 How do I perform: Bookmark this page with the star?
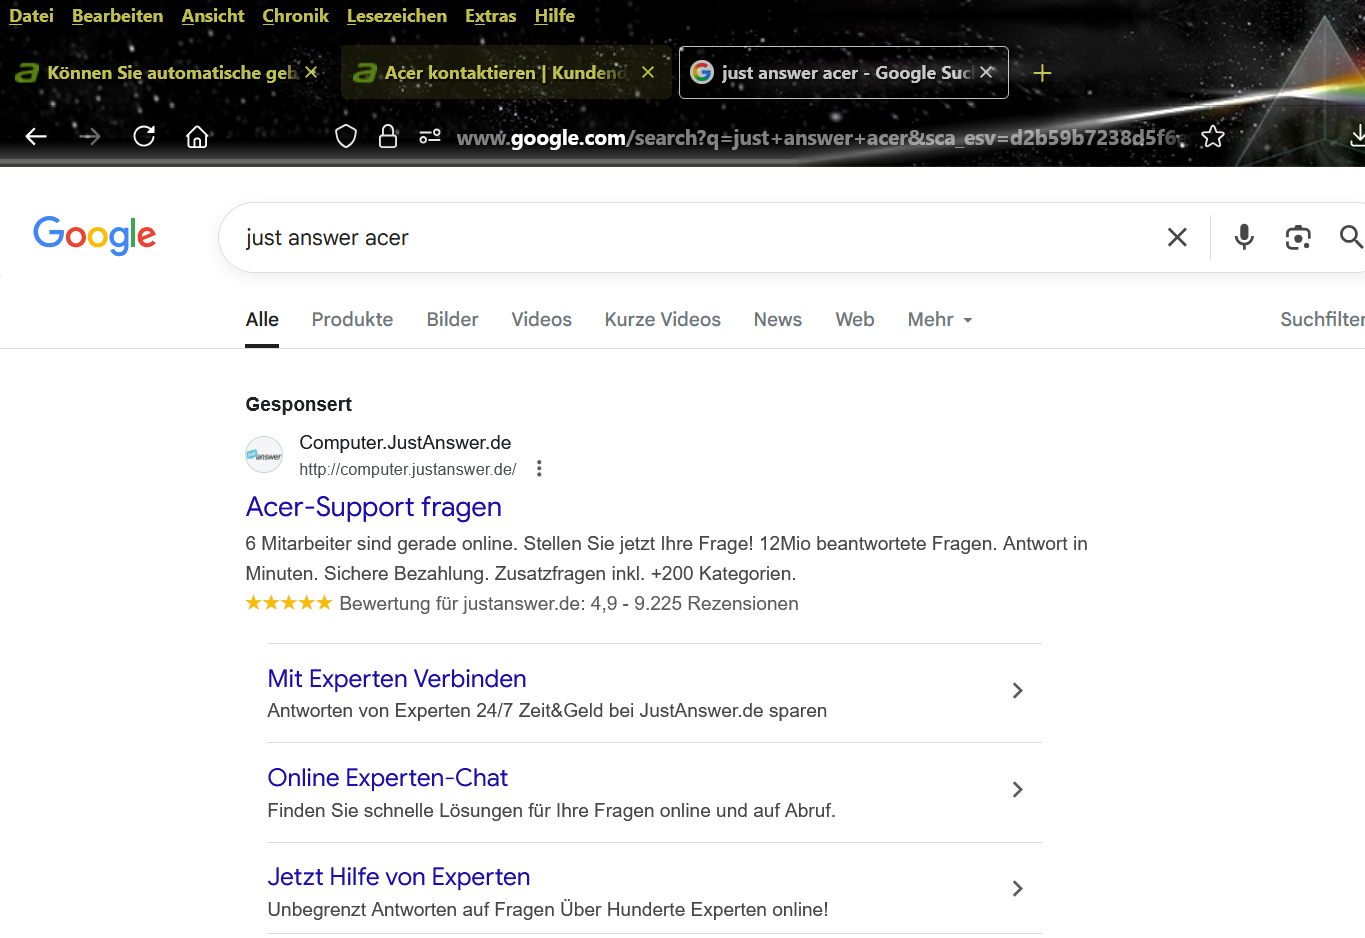tap(1213, 137)
